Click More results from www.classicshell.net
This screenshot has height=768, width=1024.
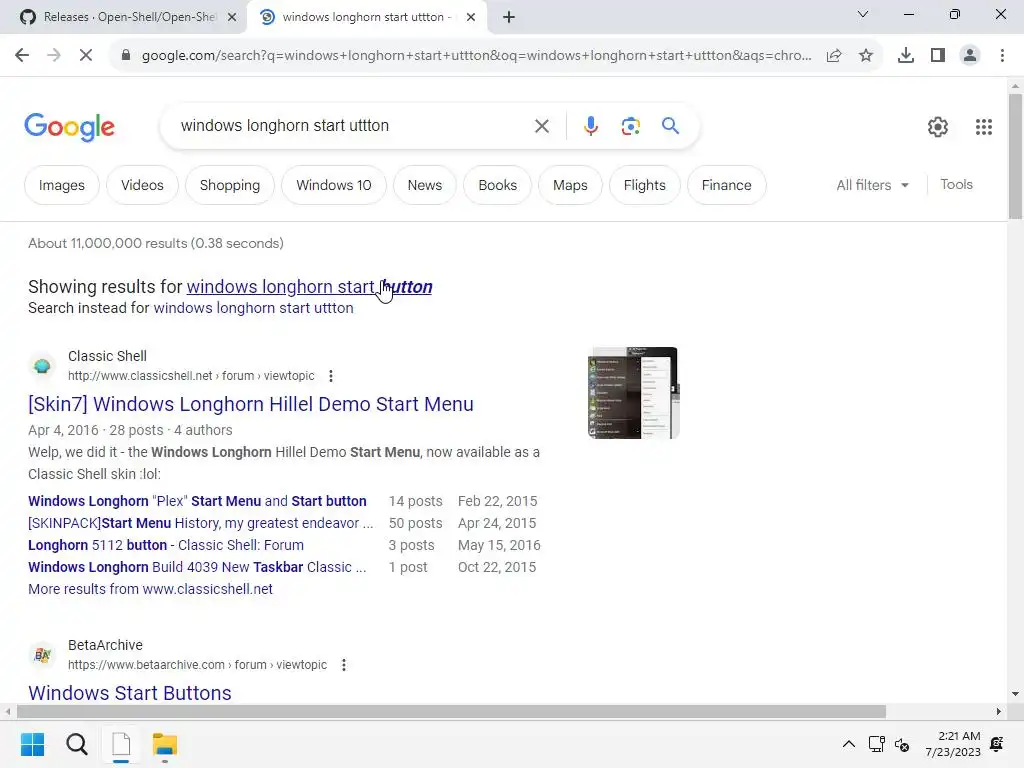(x=150, y=589)
